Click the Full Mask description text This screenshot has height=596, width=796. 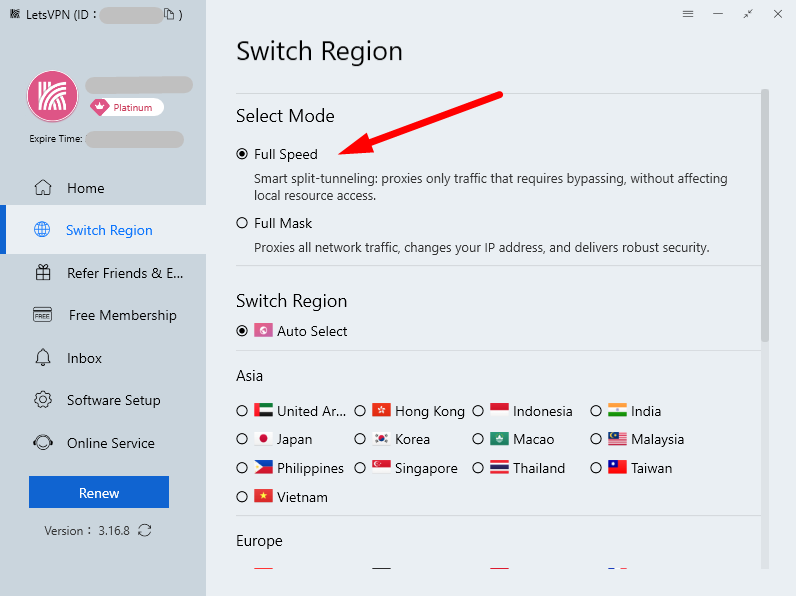[x=481, y=247]
